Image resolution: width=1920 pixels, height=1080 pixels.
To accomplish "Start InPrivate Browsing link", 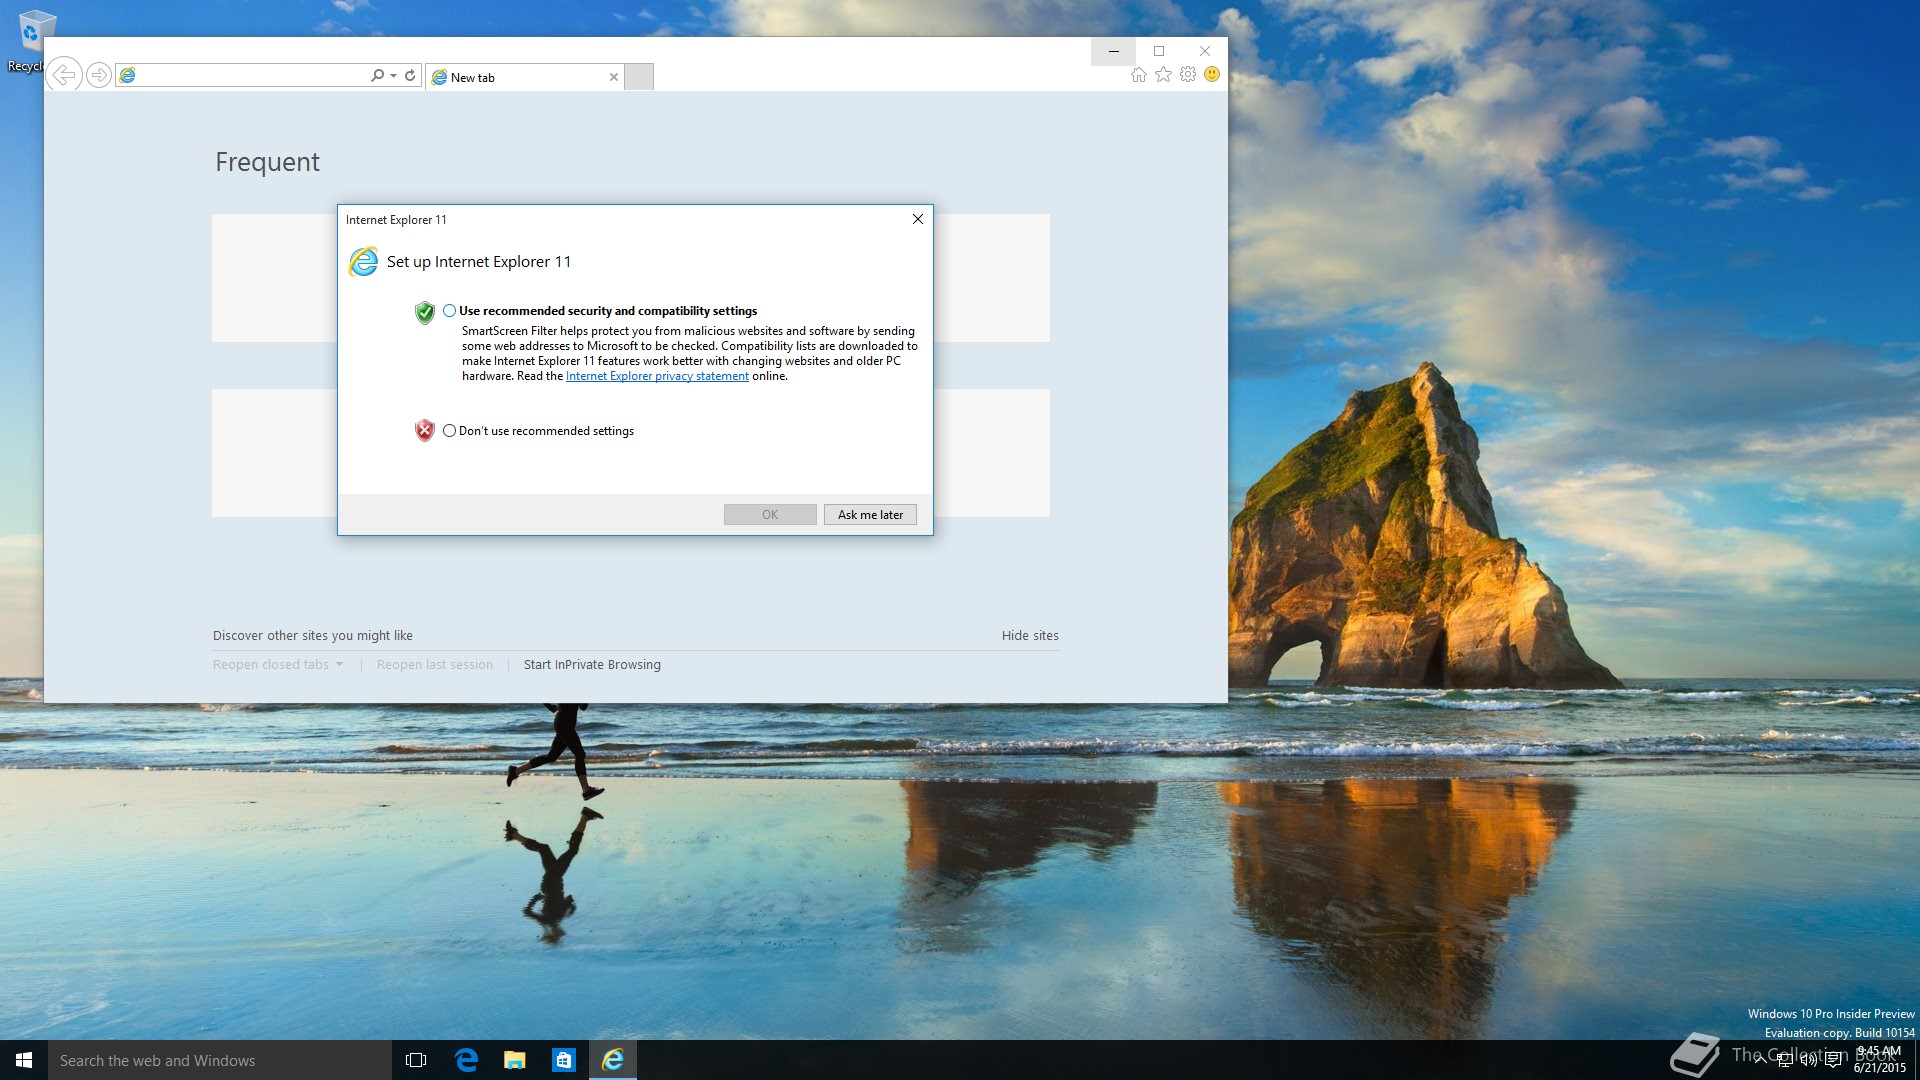I will pos(592,665).
